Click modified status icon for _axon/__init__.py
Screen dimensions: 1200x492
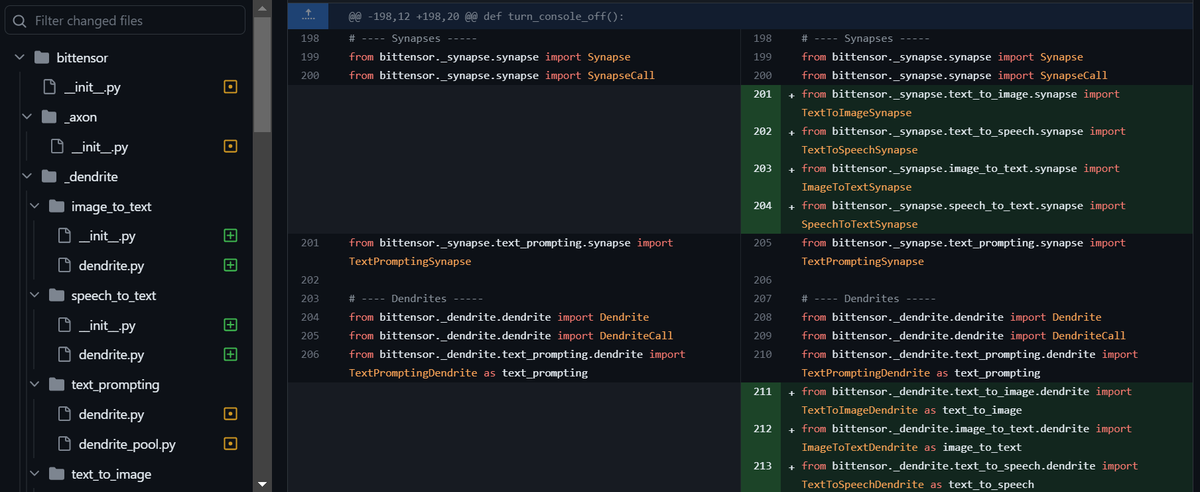tap(231, 147)
